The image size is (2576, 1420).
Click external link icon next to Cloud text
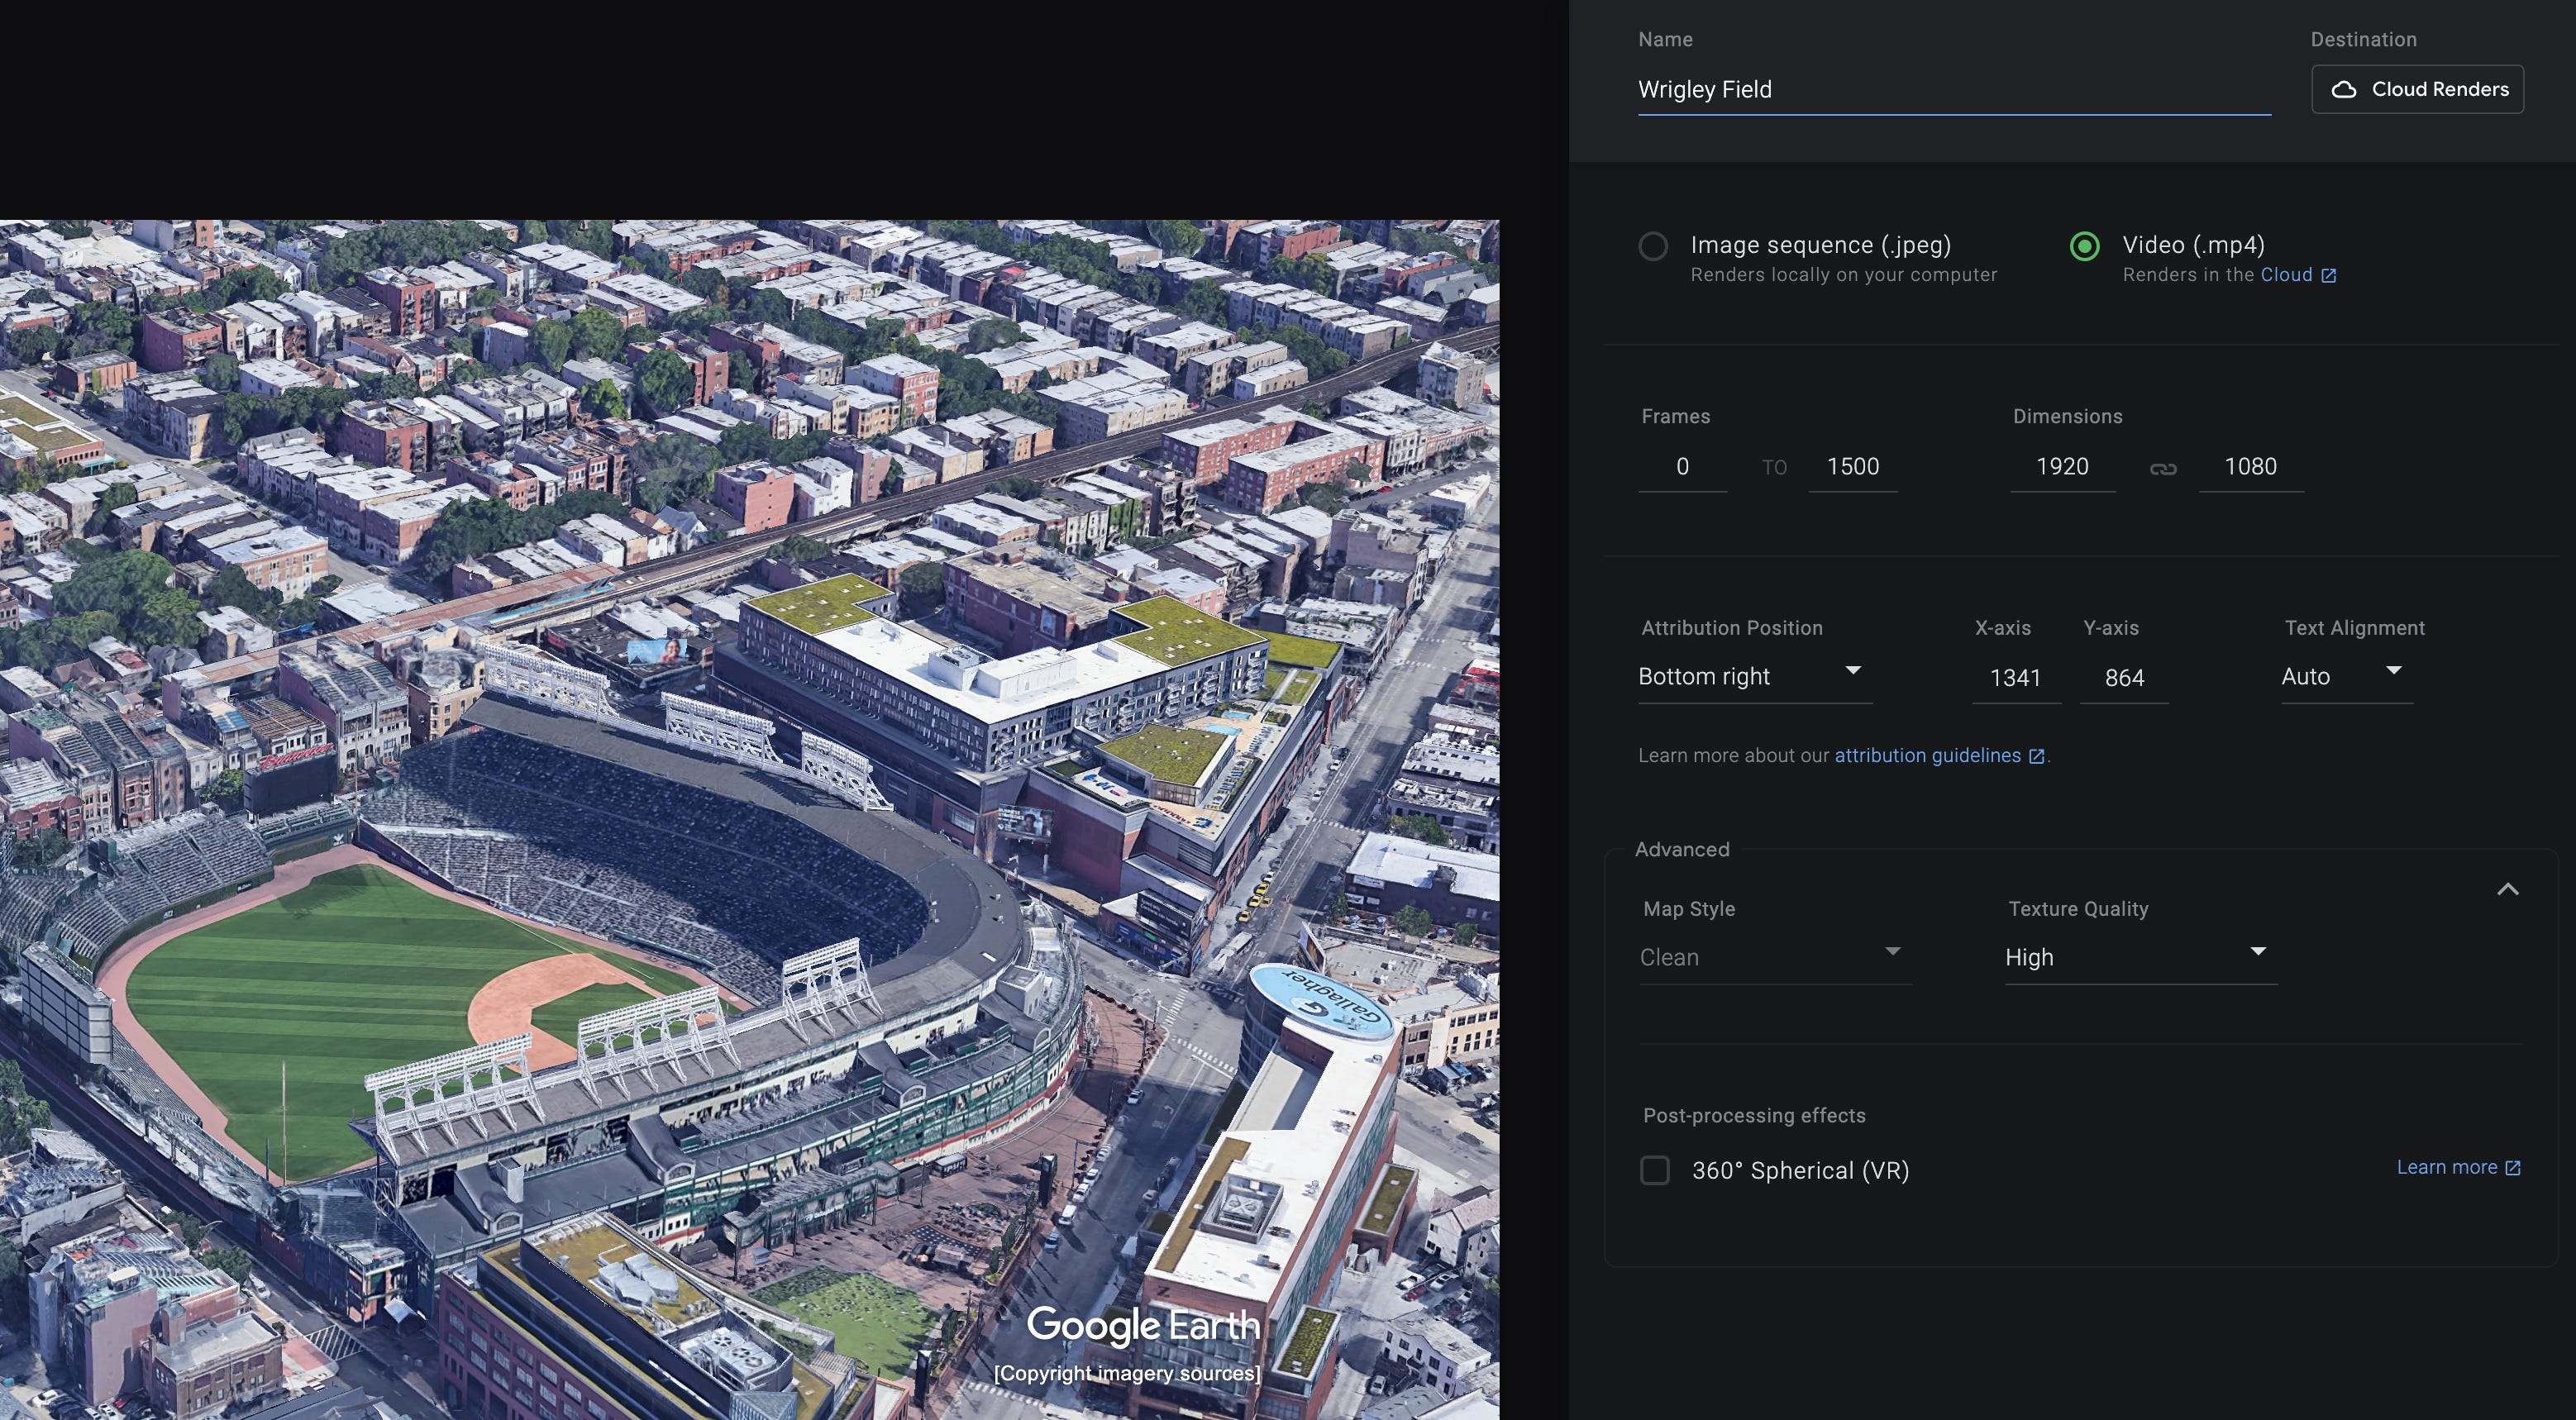click(x=2331, y=274)
